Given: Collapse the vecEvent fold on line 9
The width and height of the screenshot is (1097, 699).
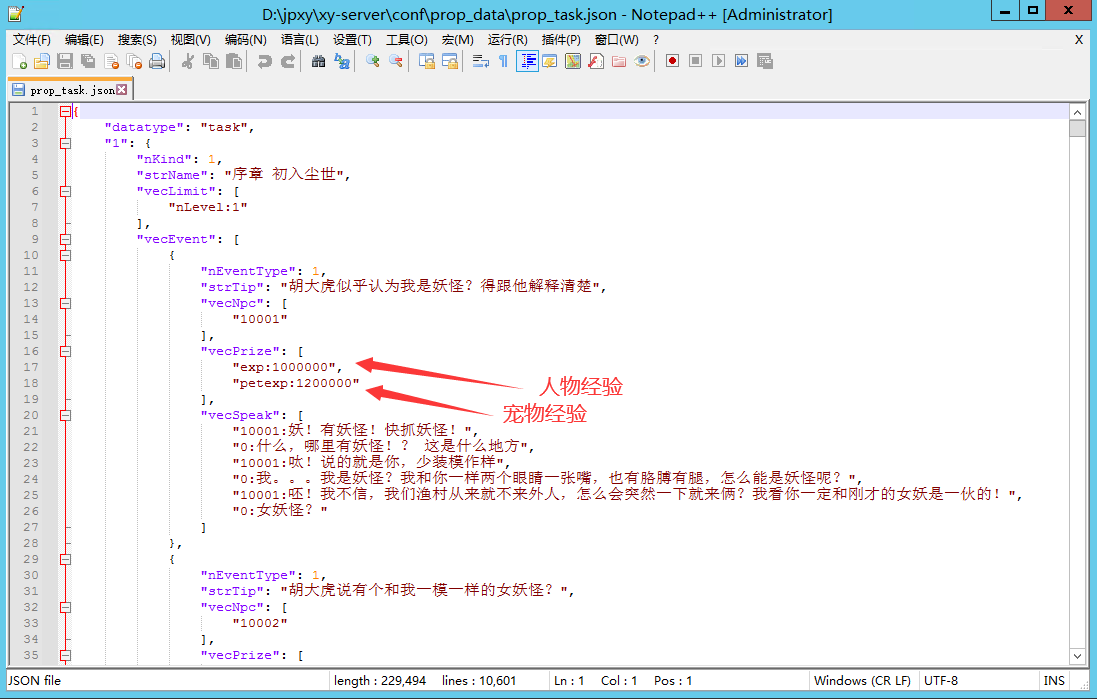Looking at the screenshot, I should (x=65, y=239).
